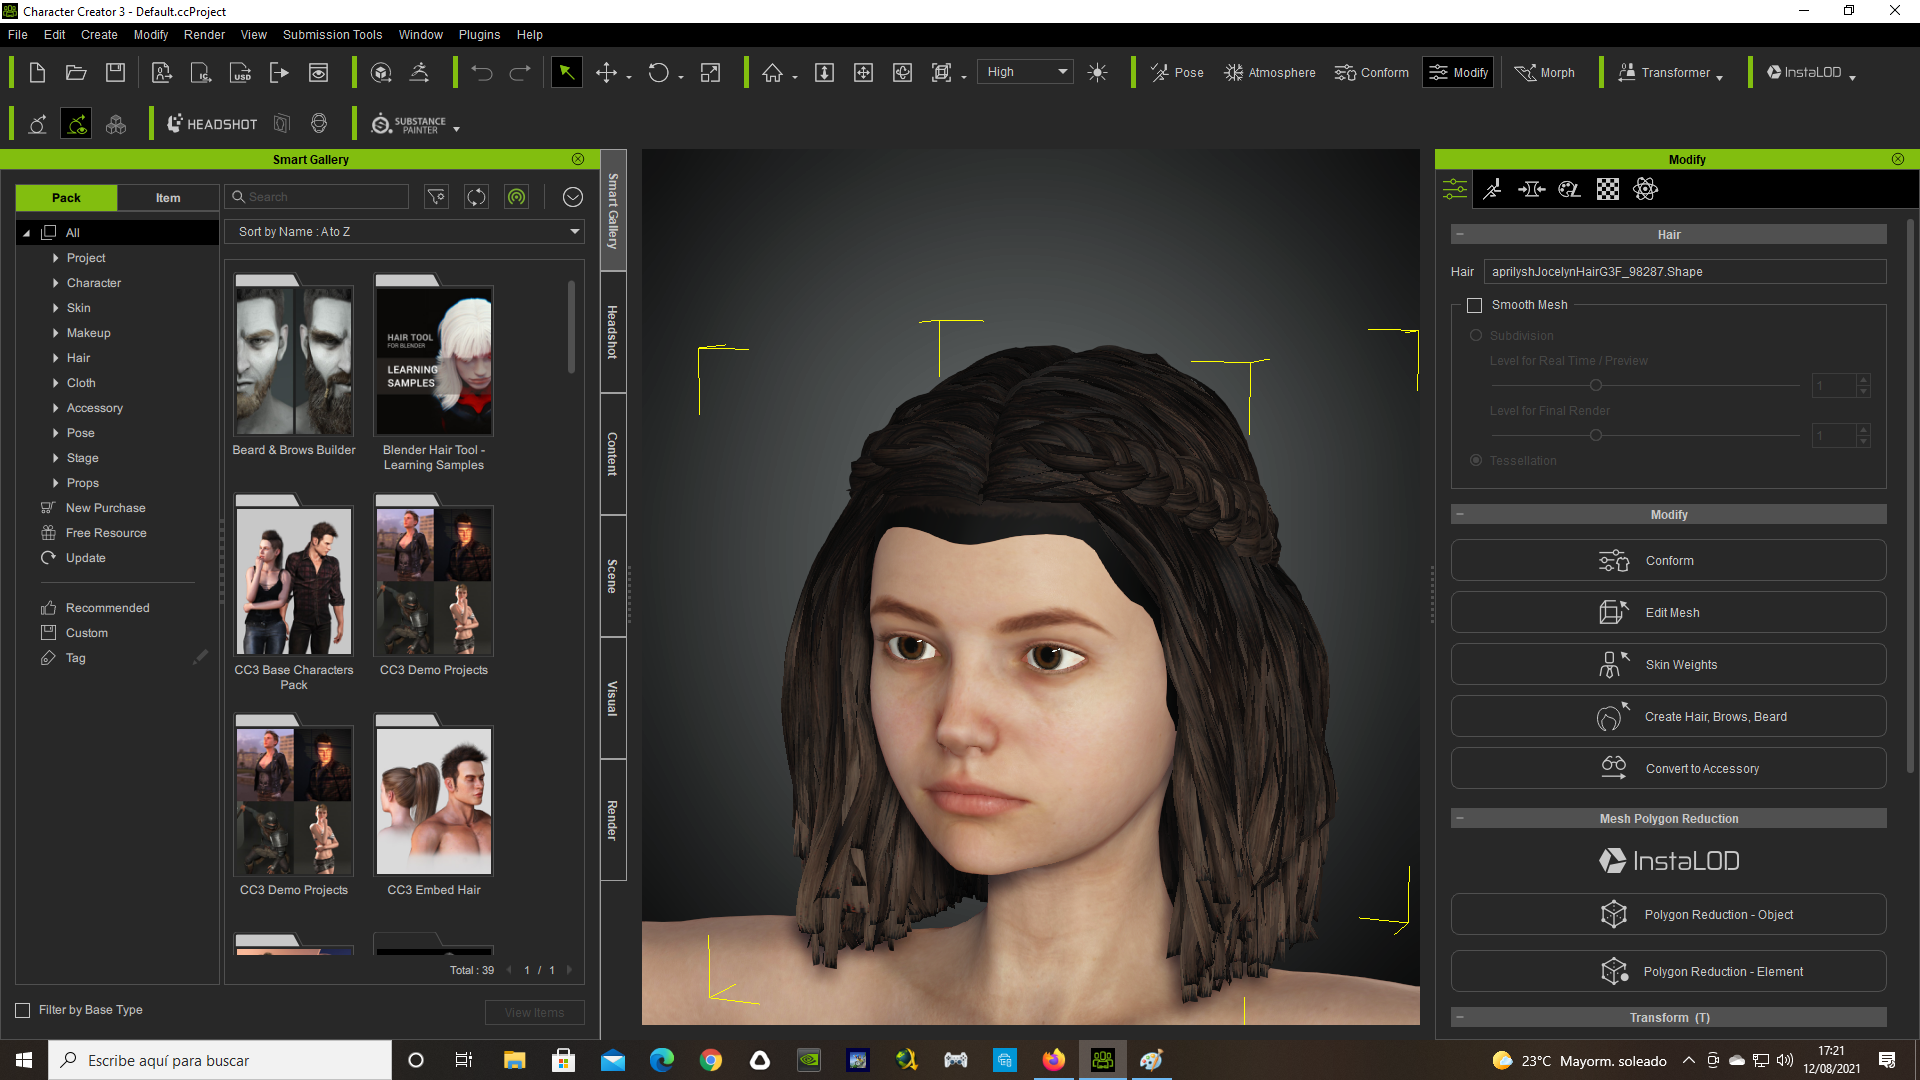Open the Plugins menu
The image size is (1920, 1080).
pyautogui.click(x=479, y=34)
